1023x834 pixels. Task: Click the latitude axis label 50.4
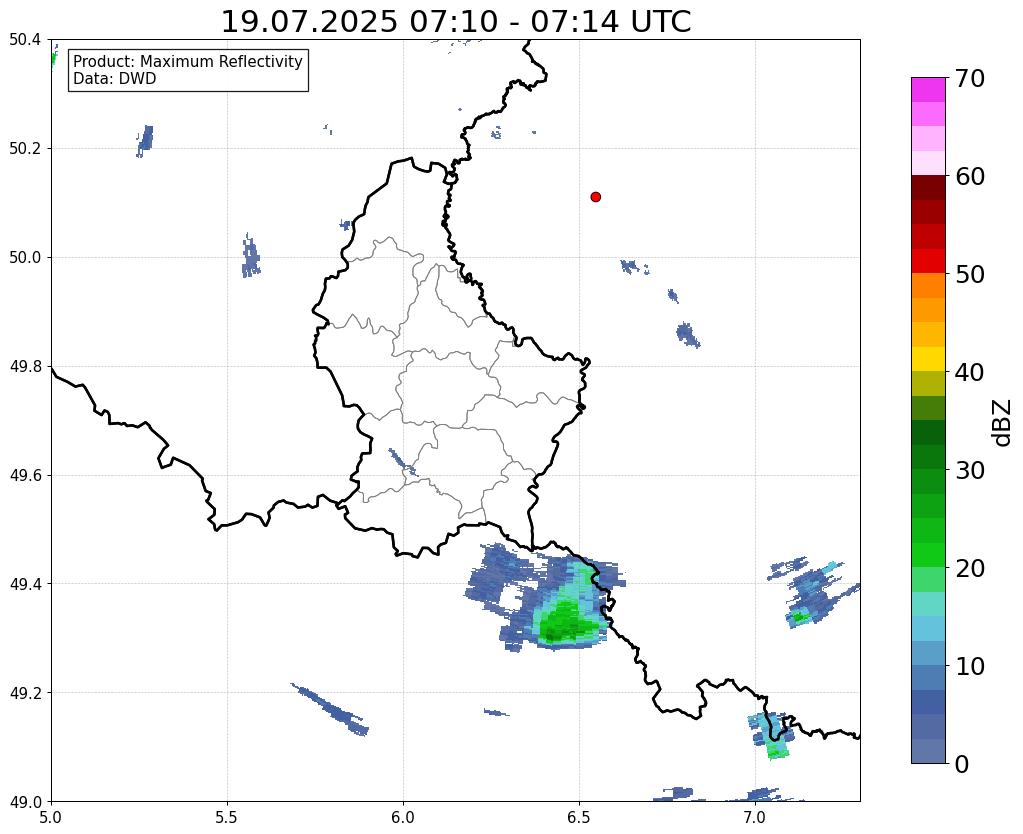coord(25,40)
